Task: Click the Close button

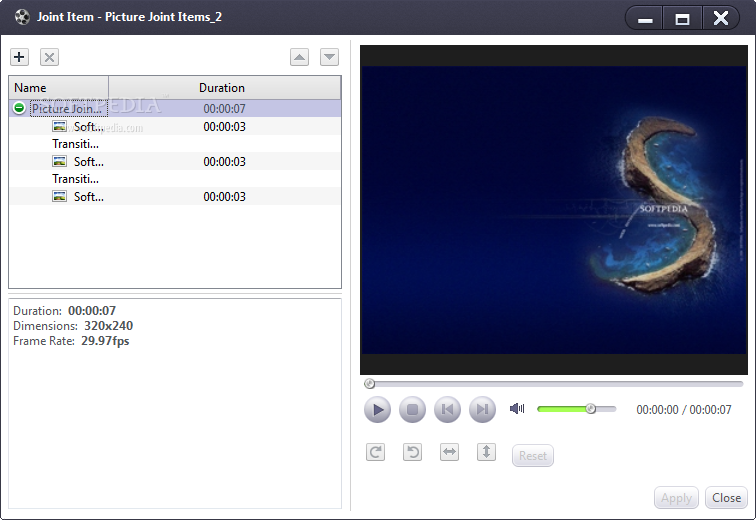Action: click(727, 498)
